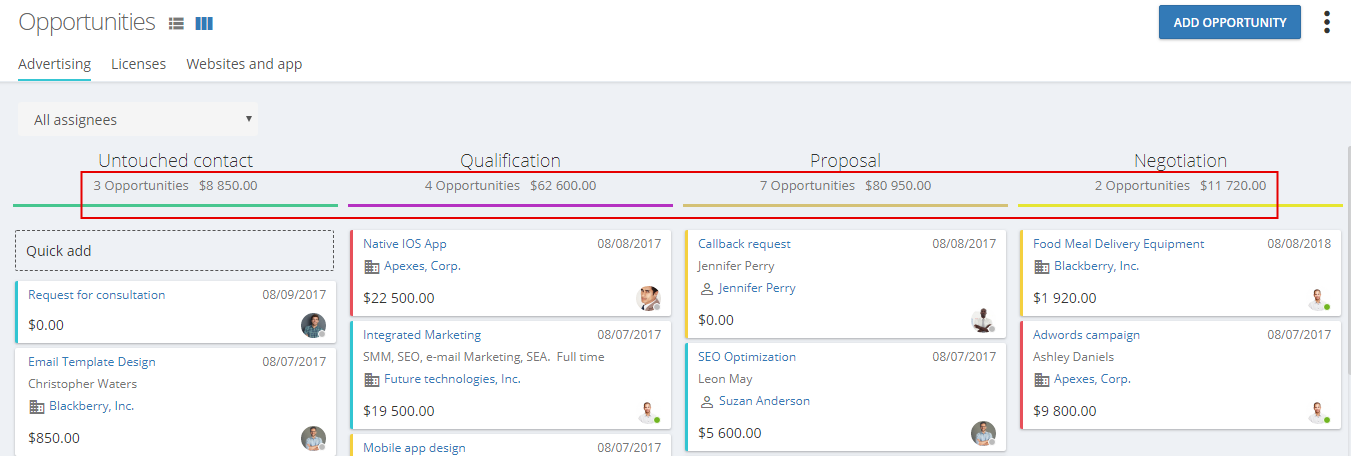Viewport: 1351px width, 456px height.
Task: Switch to kanban board view icon
Action: [204, 23]
